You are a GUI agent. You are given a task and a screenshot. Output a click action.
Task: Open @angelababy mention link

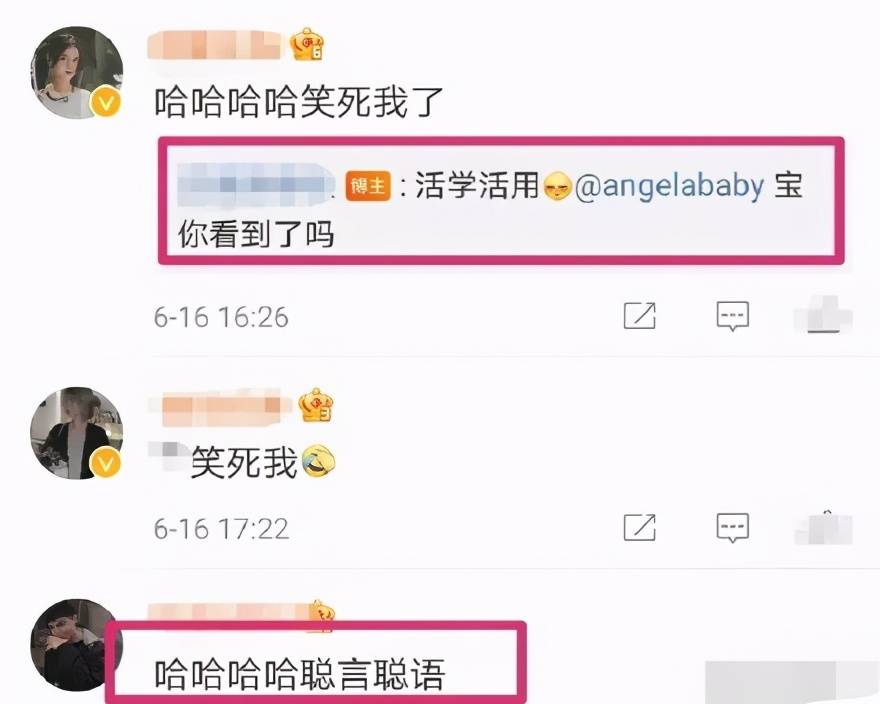pos(669,186)
